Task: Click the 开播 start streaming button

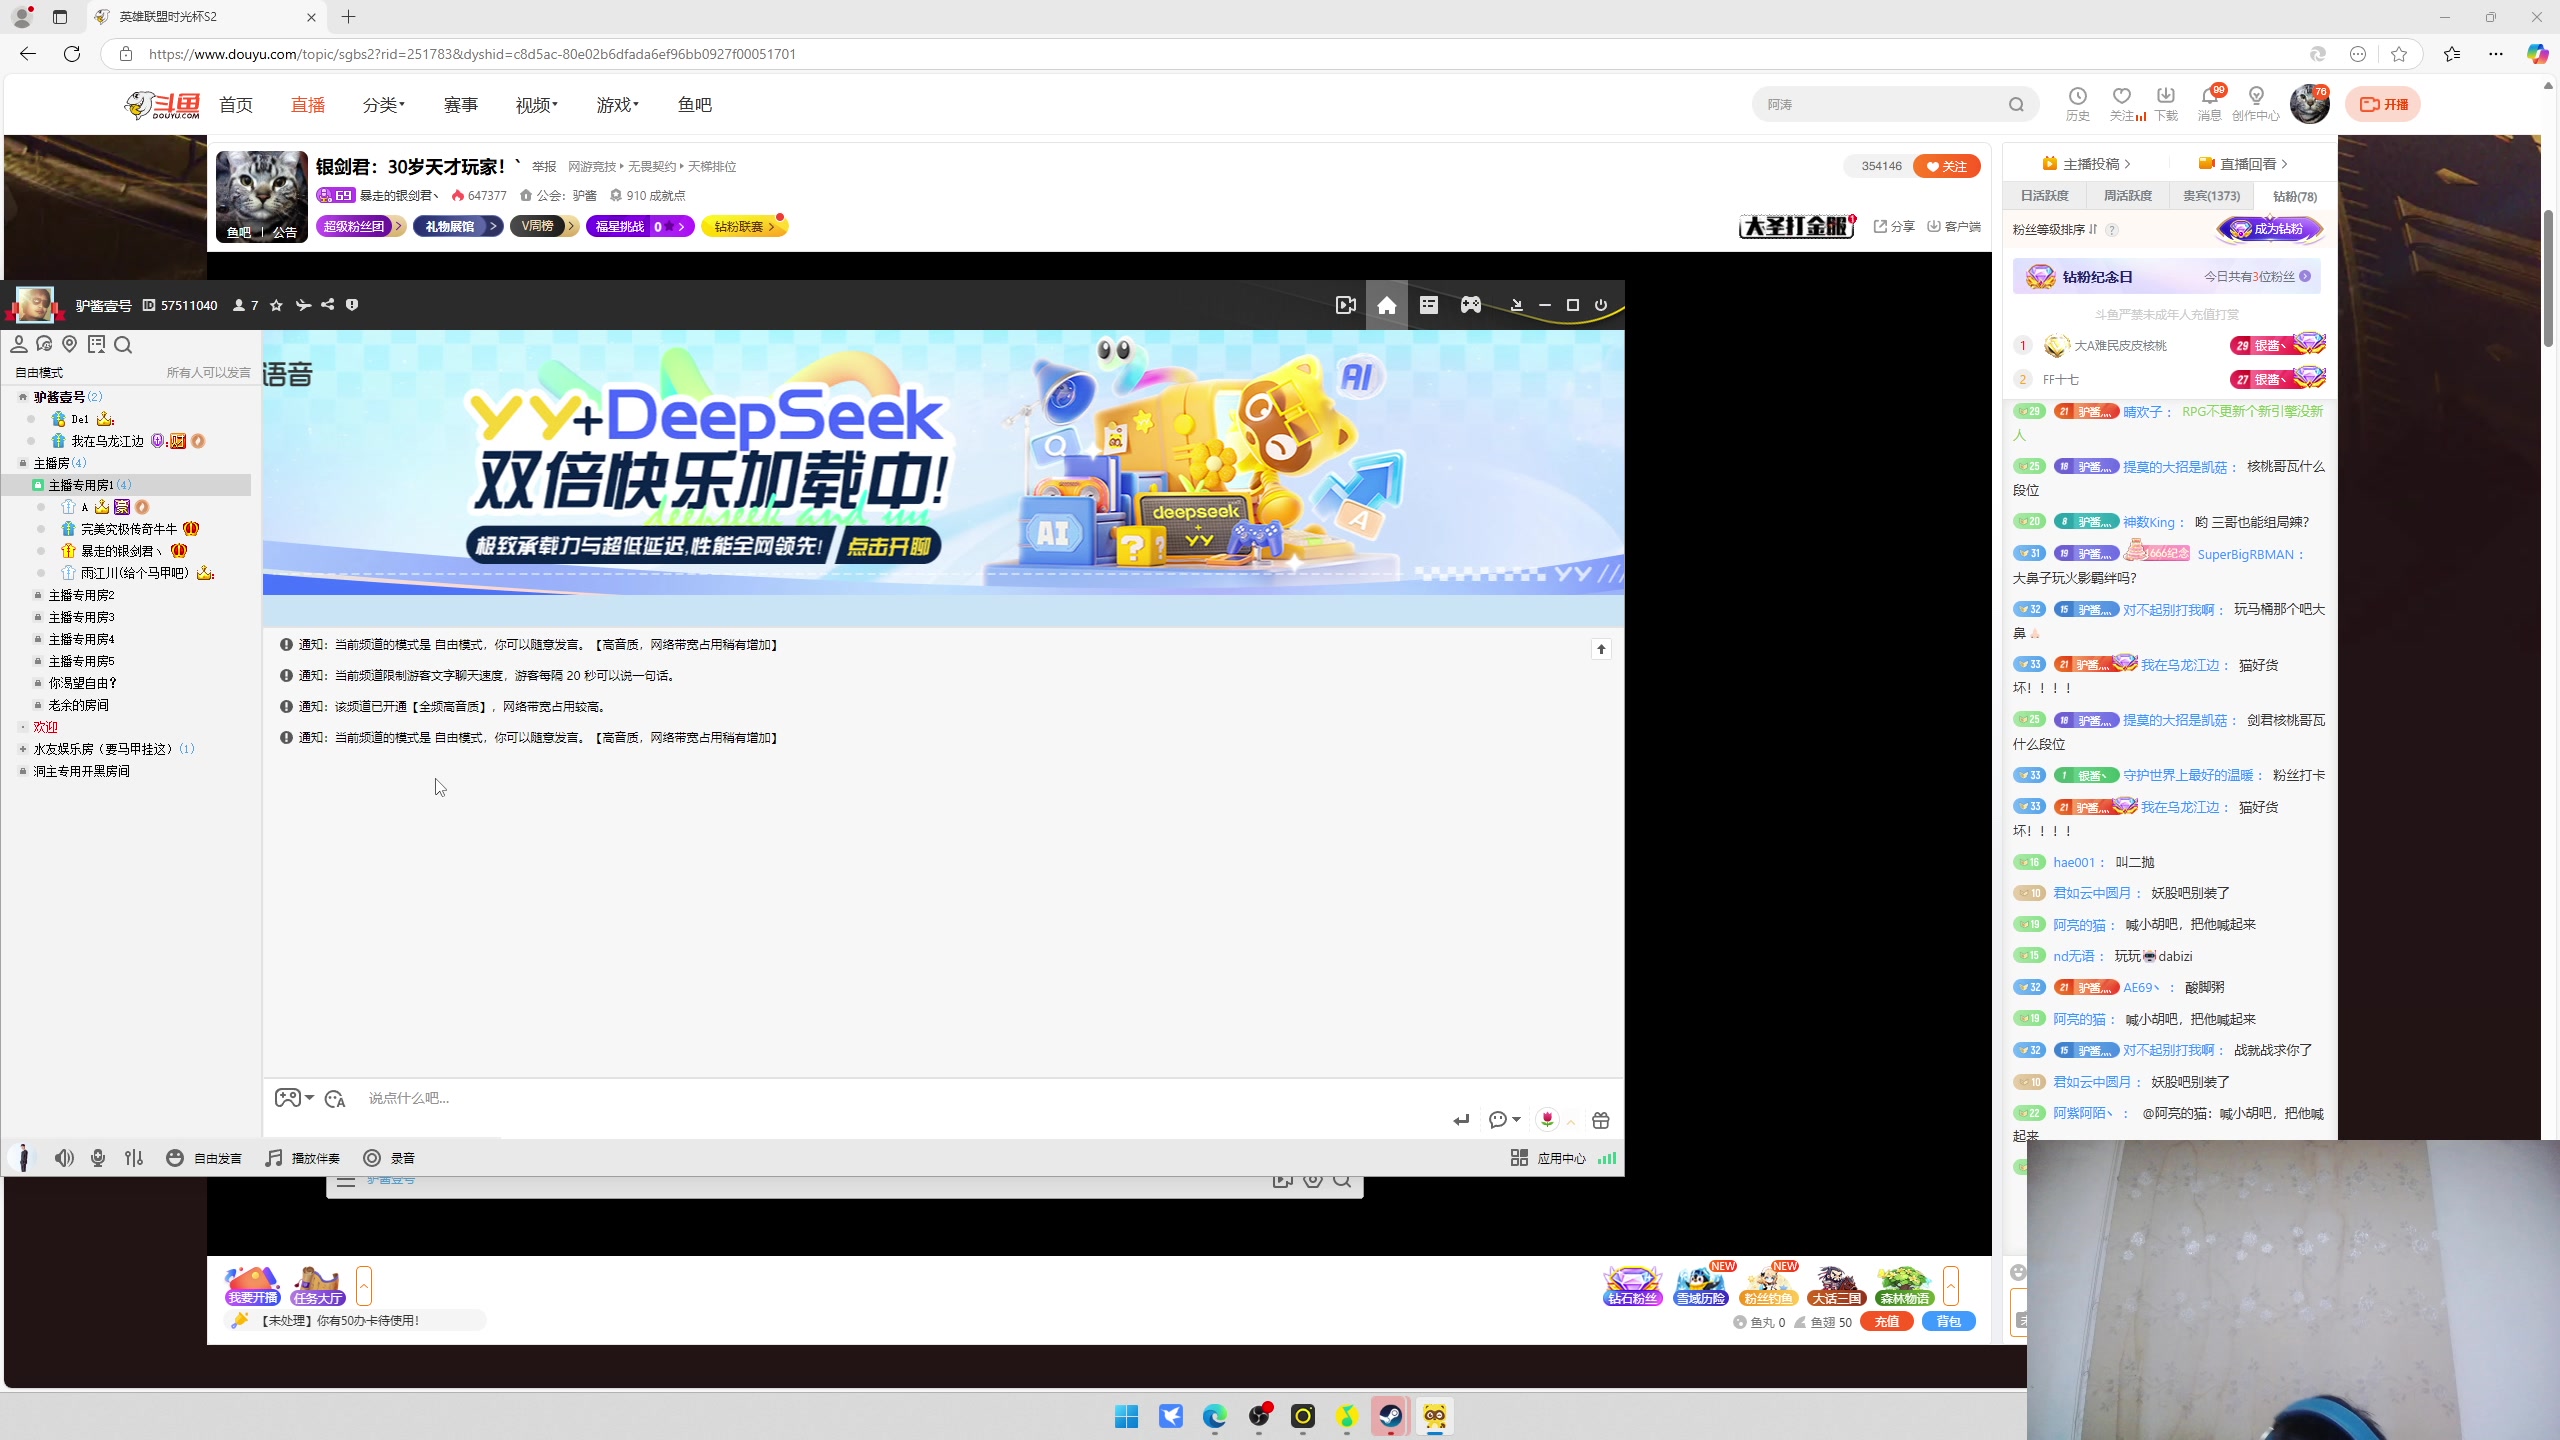Action: tap(2384, 104)
